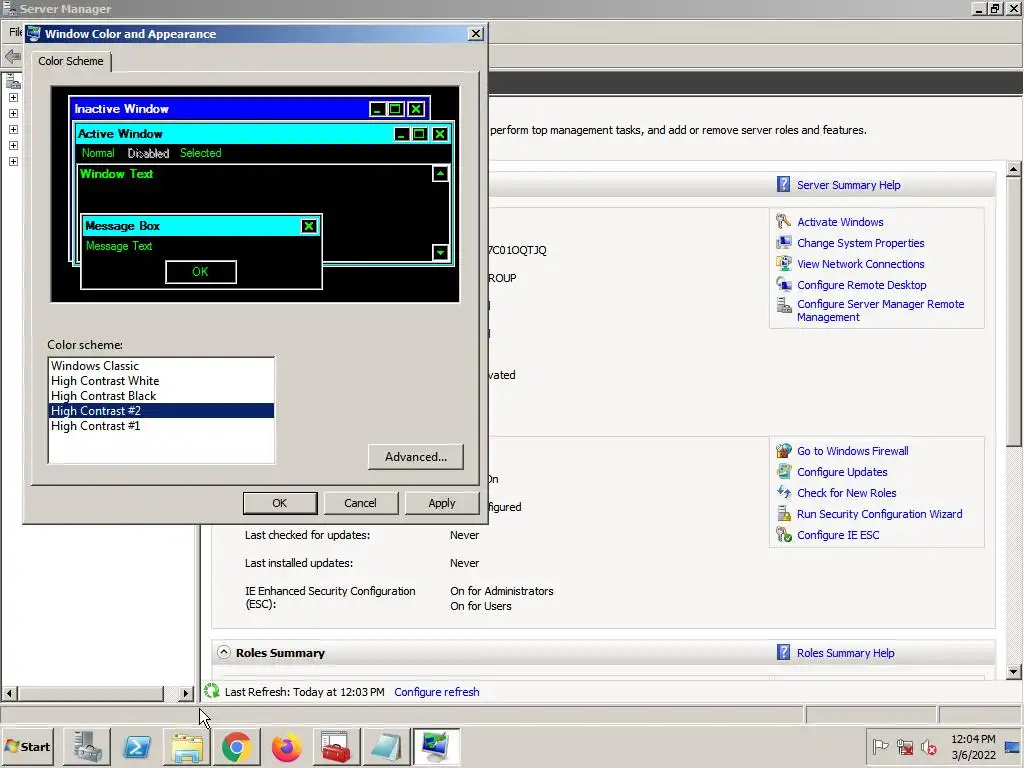Click the Configure Remote Desktop icon
Screen dimensions: 1024x768
pos(783,285)
